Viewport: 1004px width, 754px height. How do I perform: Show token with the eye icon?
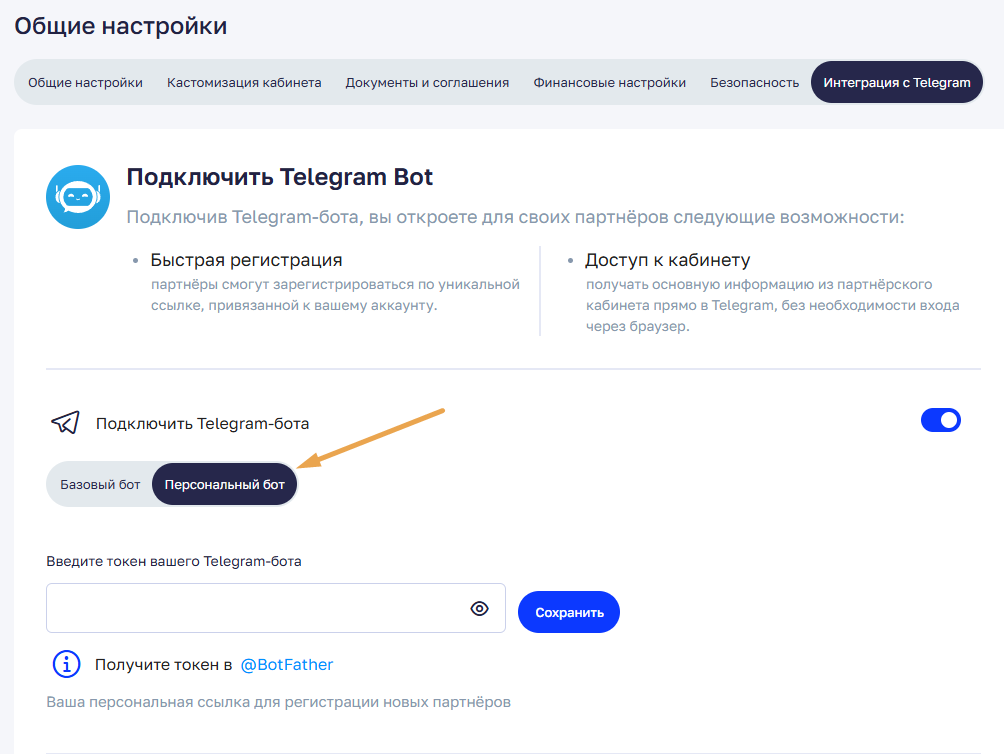480,608
